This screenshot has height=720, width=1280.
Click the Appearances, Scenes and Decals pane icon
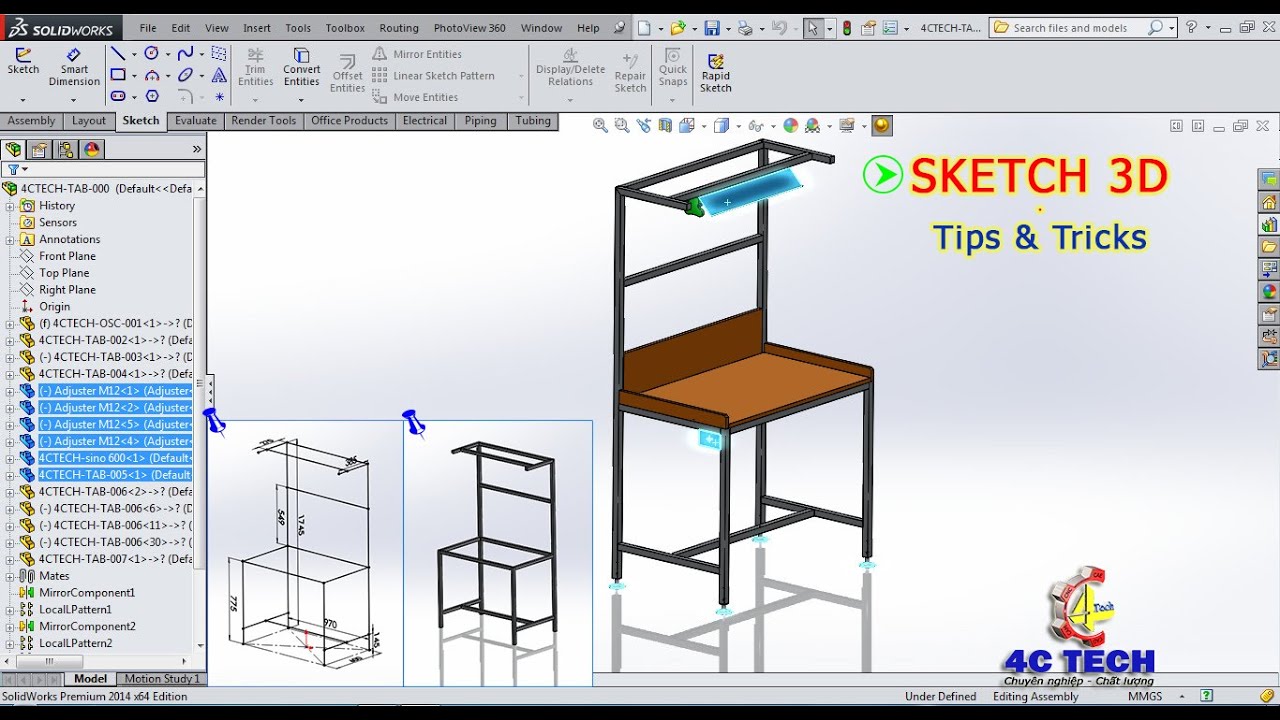[x=1269, y=292]
